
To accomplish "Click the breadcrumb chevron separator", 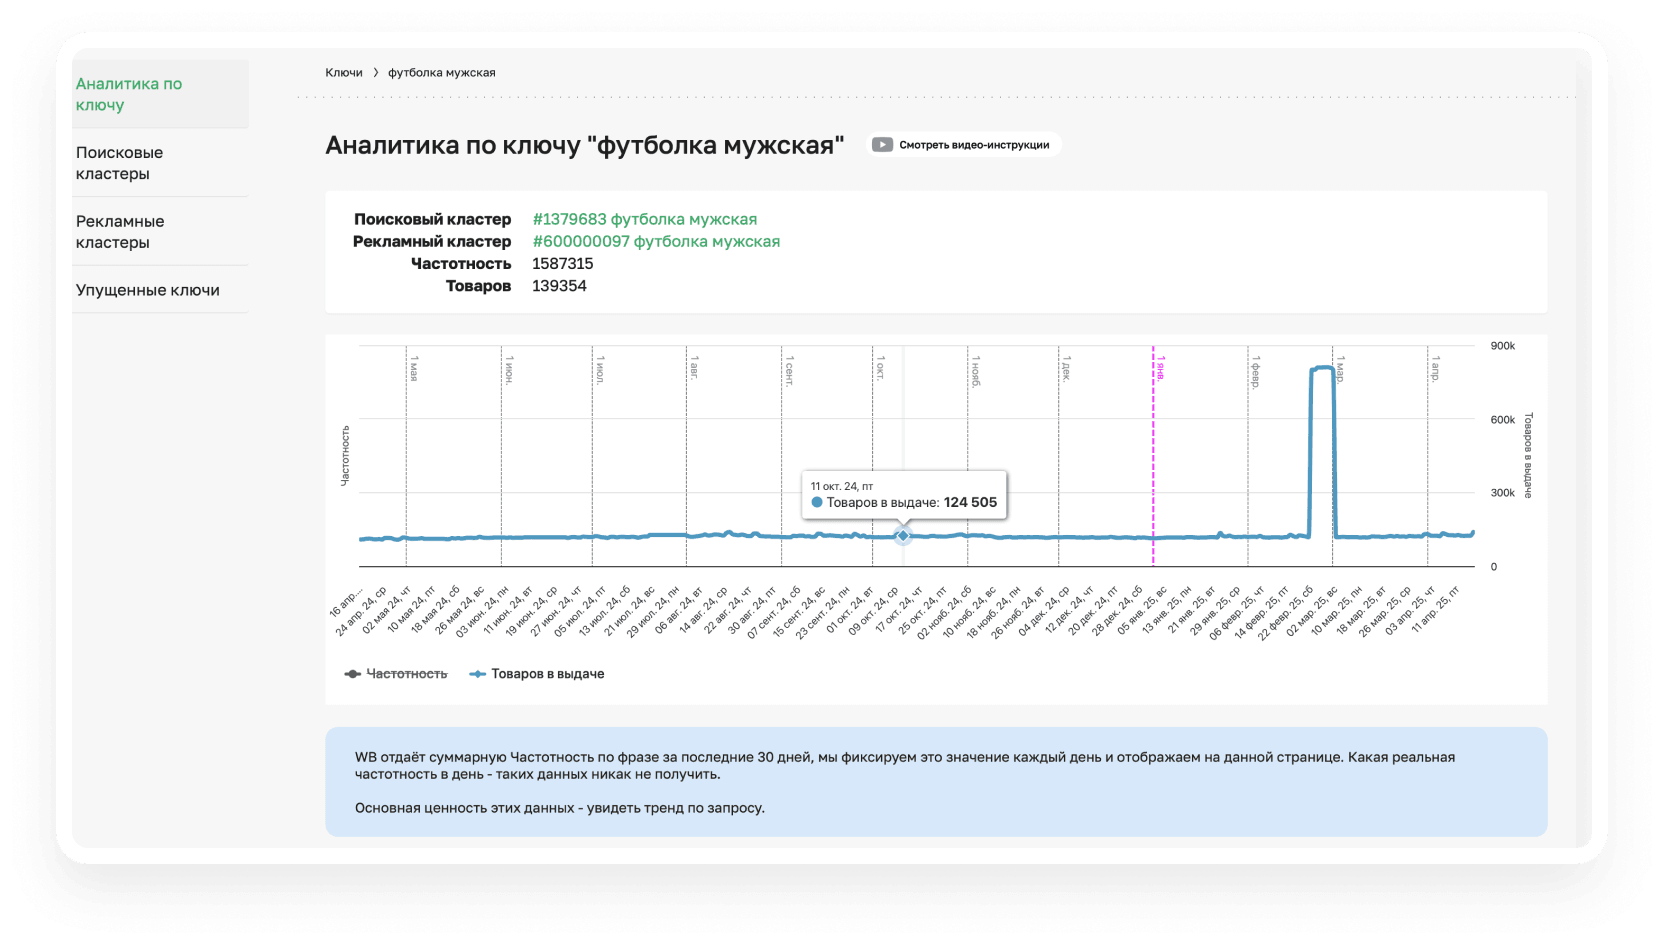I will point(376,73).
